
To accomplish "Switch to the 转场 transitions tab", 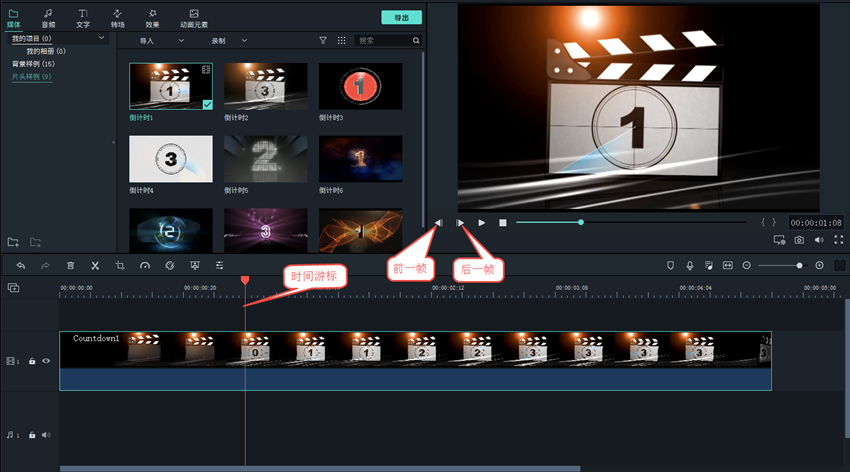I will pyautogui.click(x=117, y=17).
